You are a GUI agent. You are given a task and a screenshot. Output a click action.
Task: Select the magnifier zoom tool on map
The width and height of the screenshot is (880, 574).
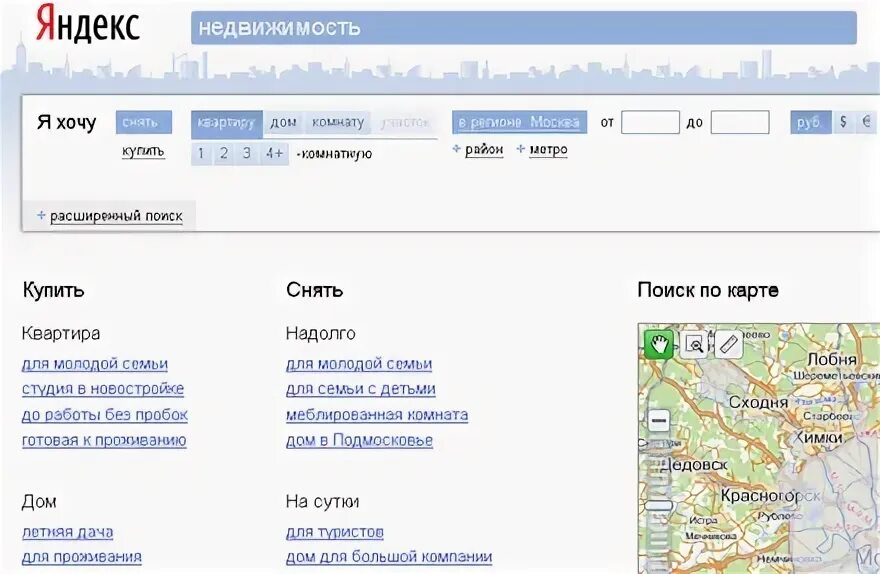coord(694,344)
